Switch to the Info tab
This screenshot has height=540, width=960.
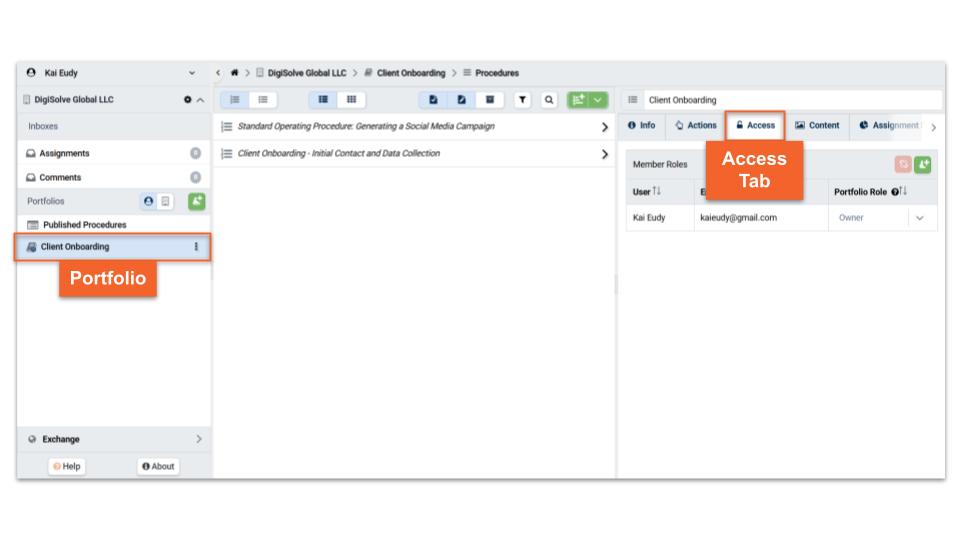pyautogui.click(x=641, y=126)
